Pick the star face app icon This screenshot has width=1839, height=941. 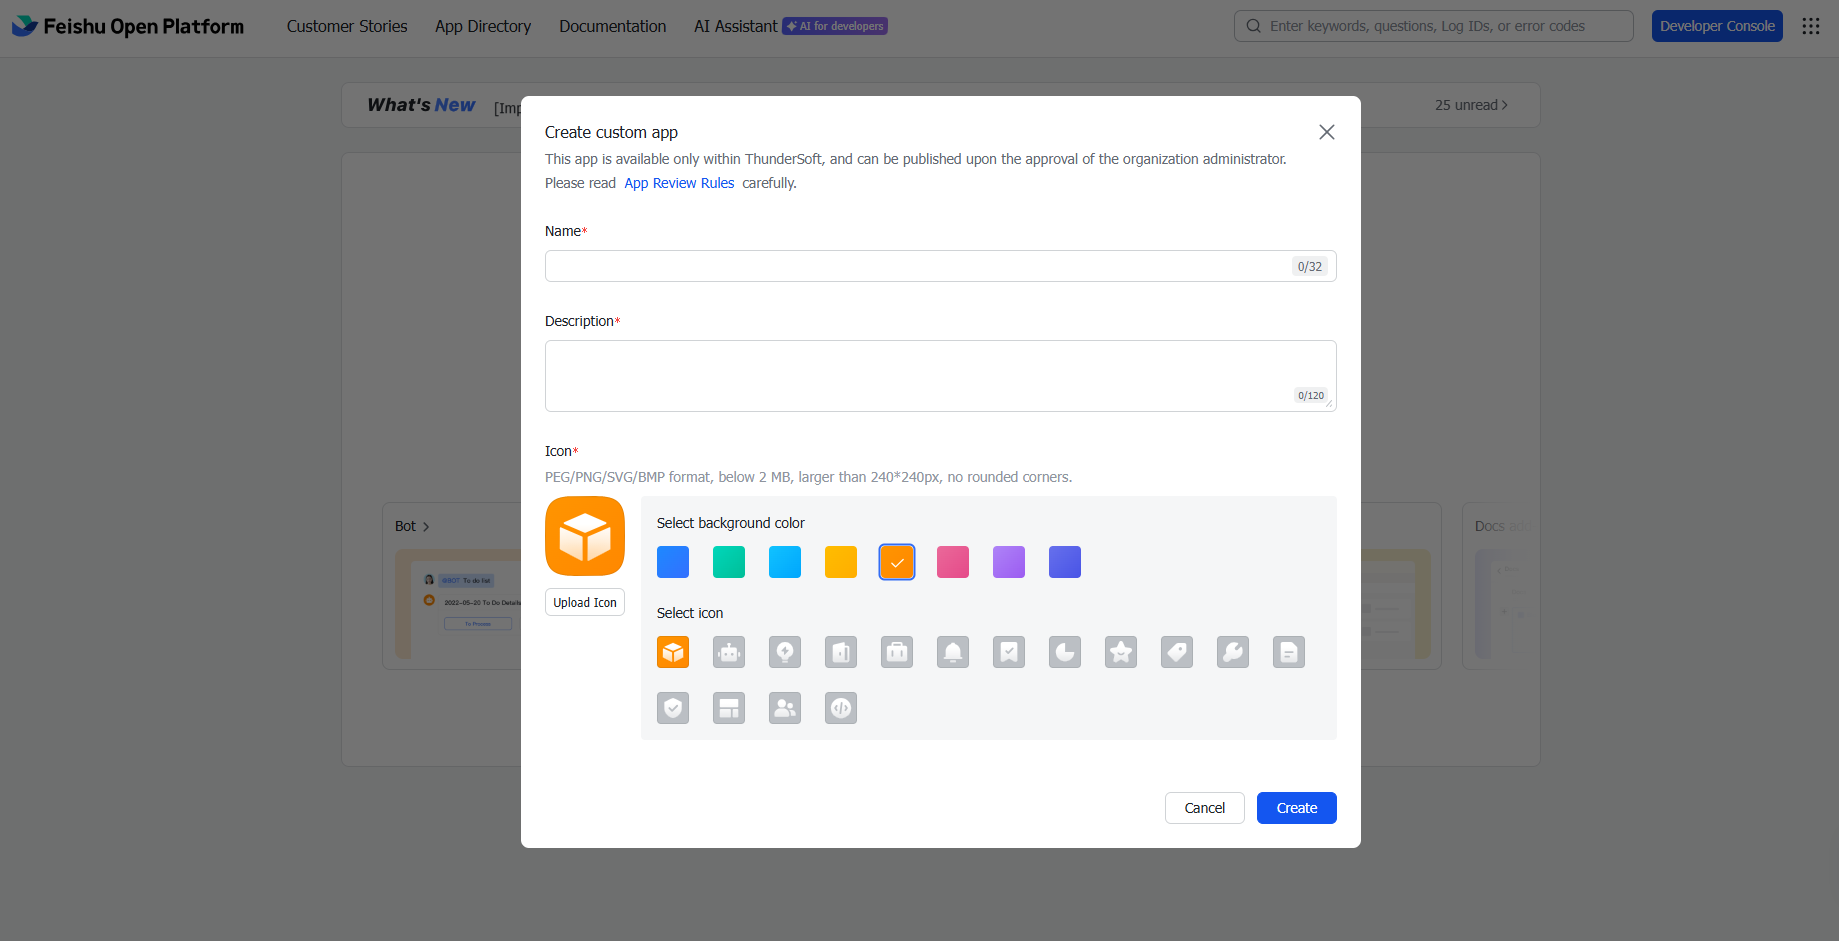click(x=1121, y=653)
